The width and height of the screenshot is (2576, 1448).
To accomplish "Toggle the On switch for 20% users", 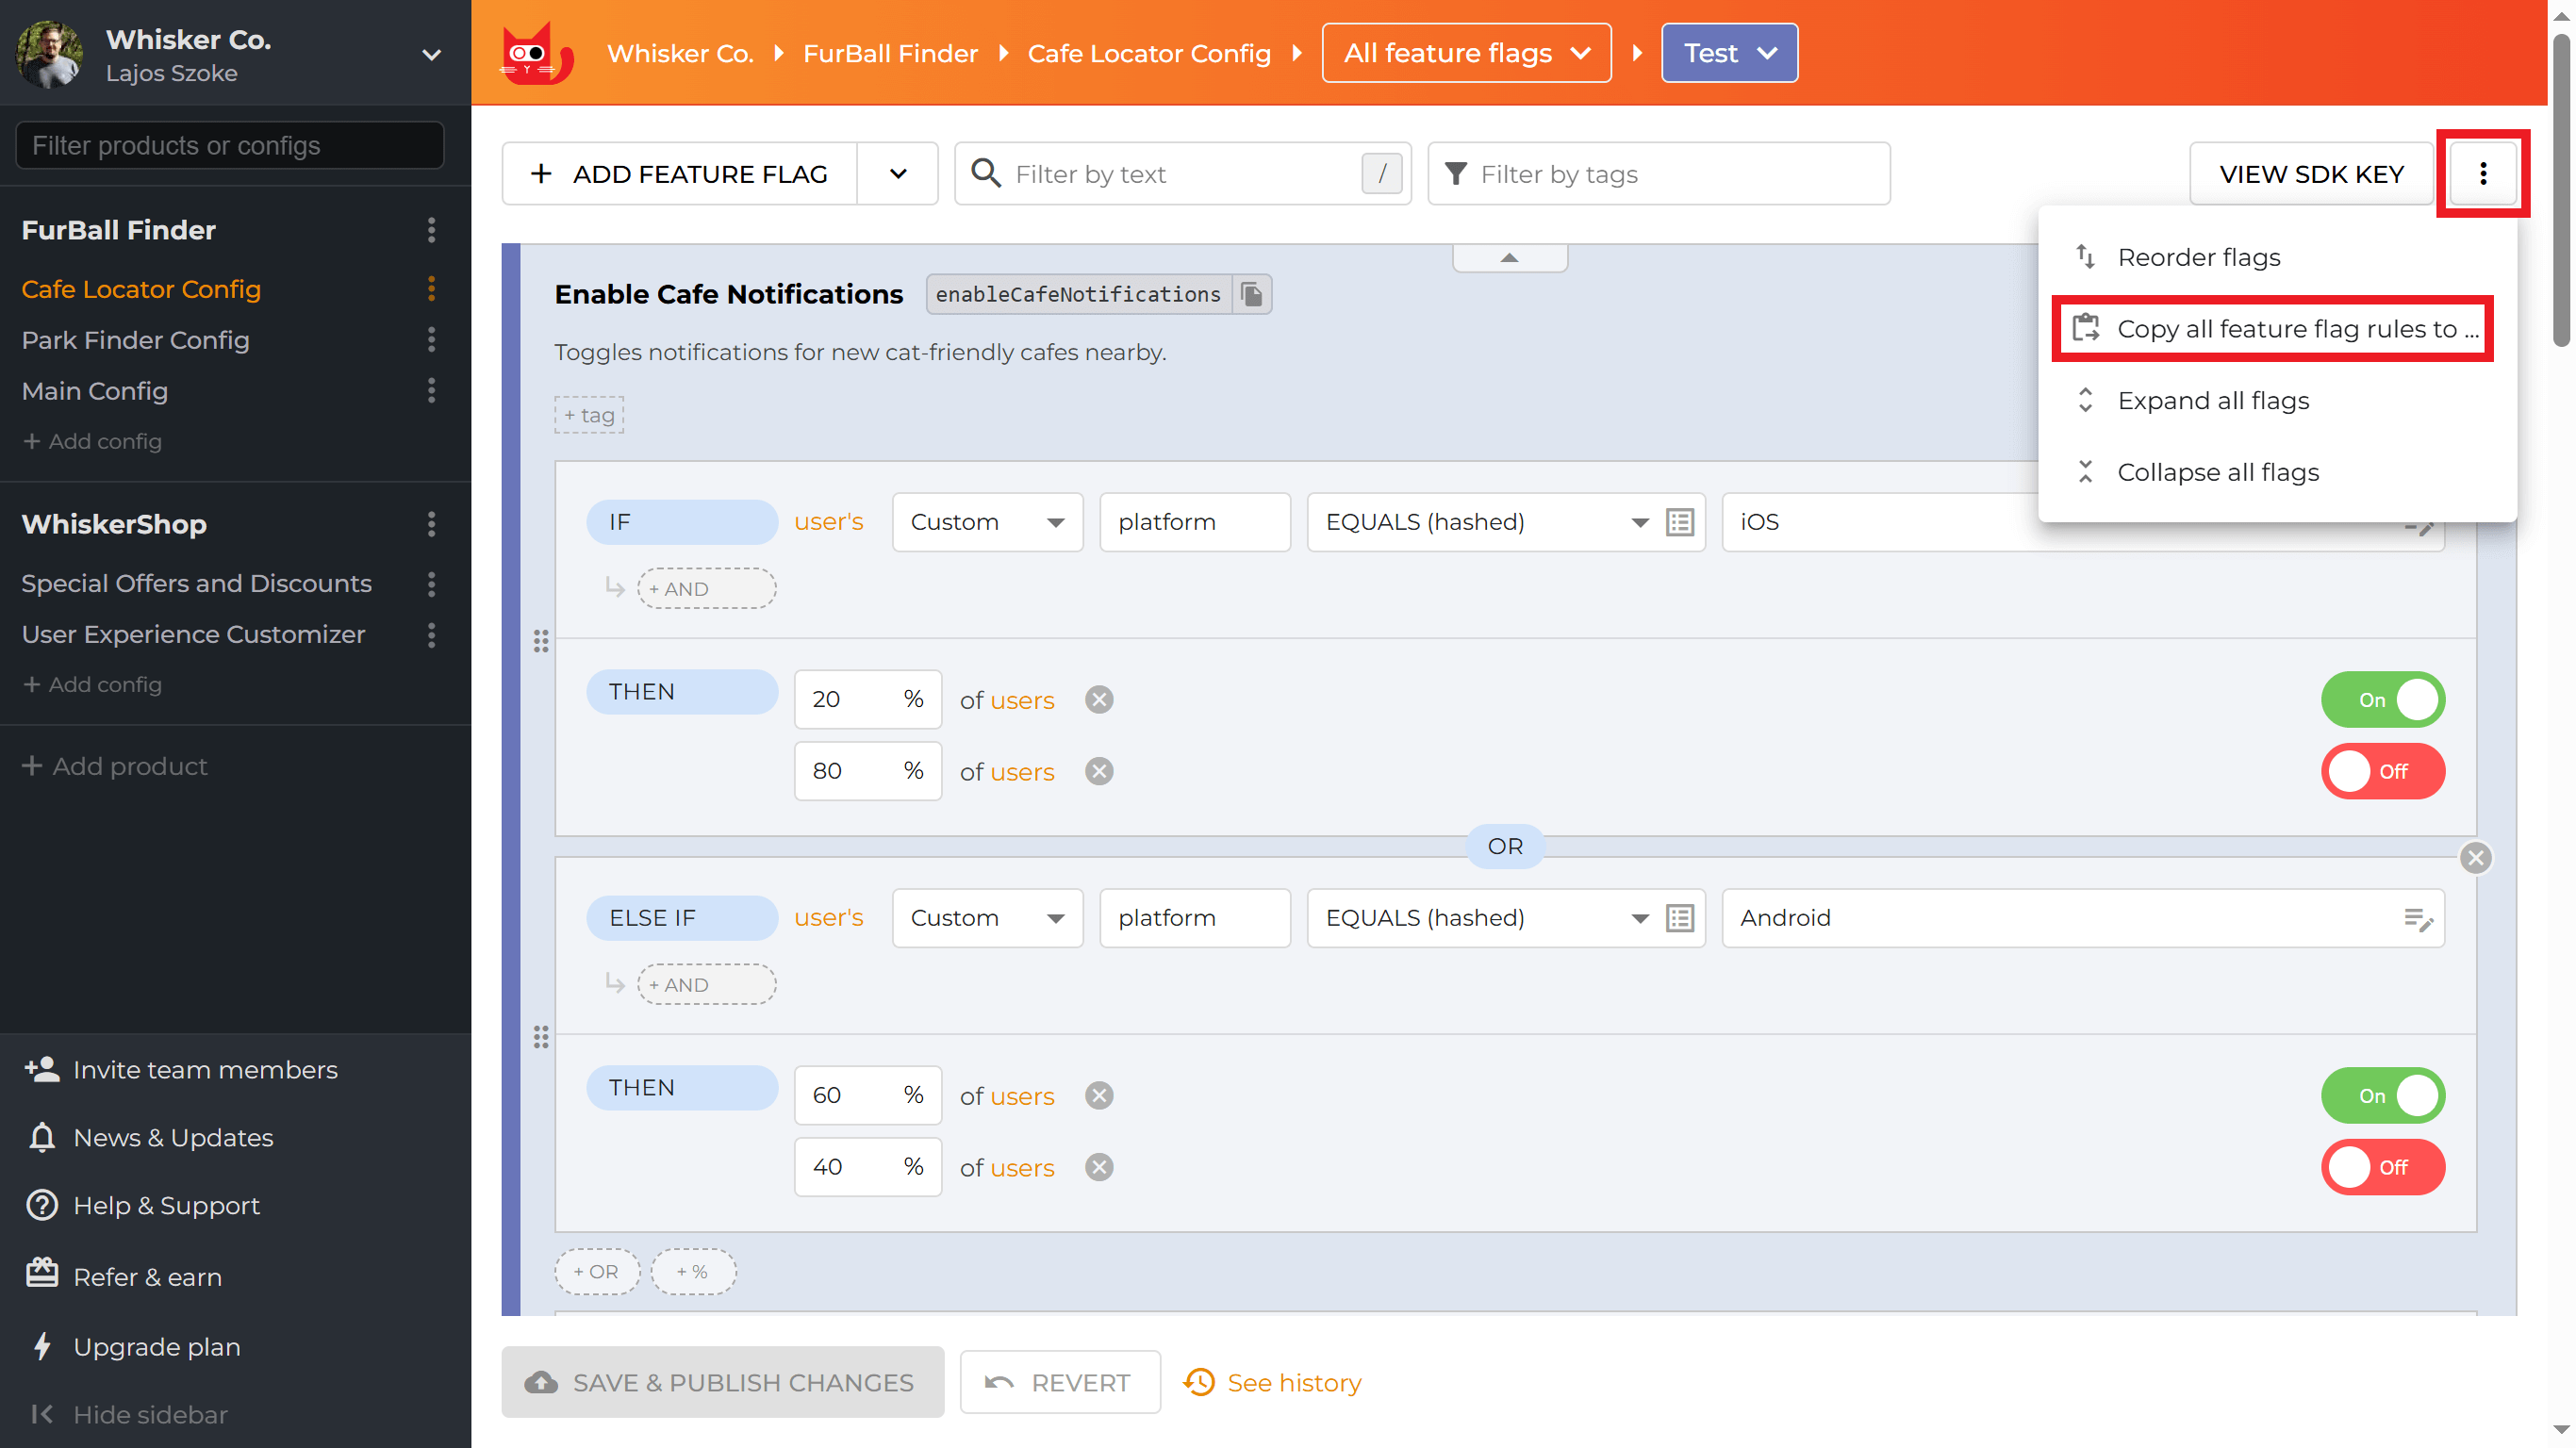I will pos(2382,700).
